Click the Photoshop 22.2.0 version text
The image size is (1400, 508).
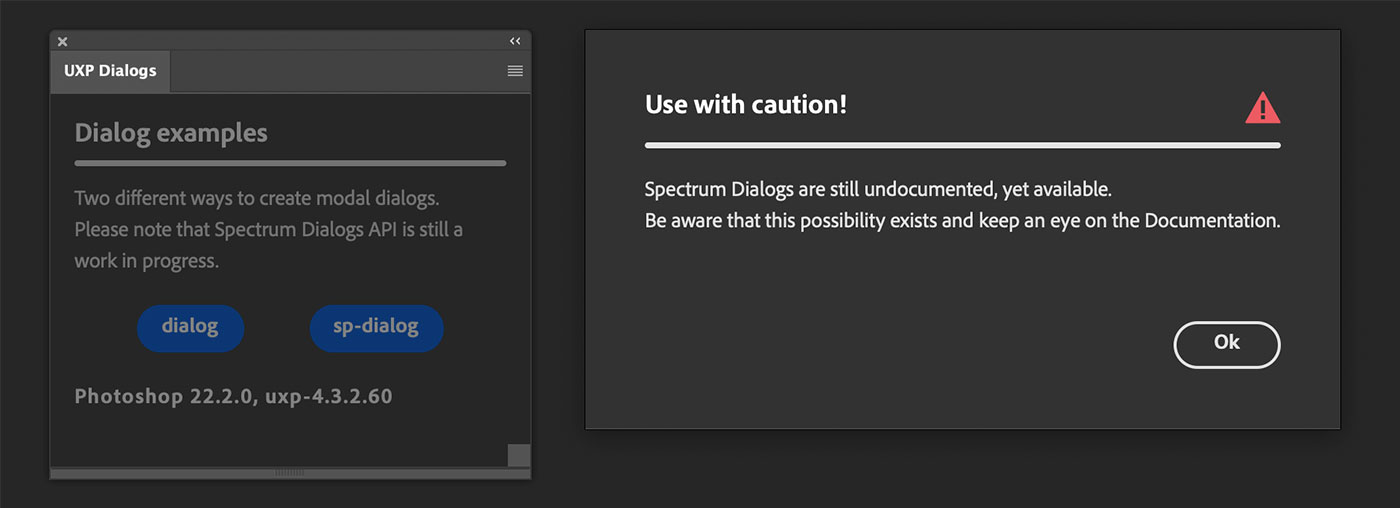click(233, 396)
